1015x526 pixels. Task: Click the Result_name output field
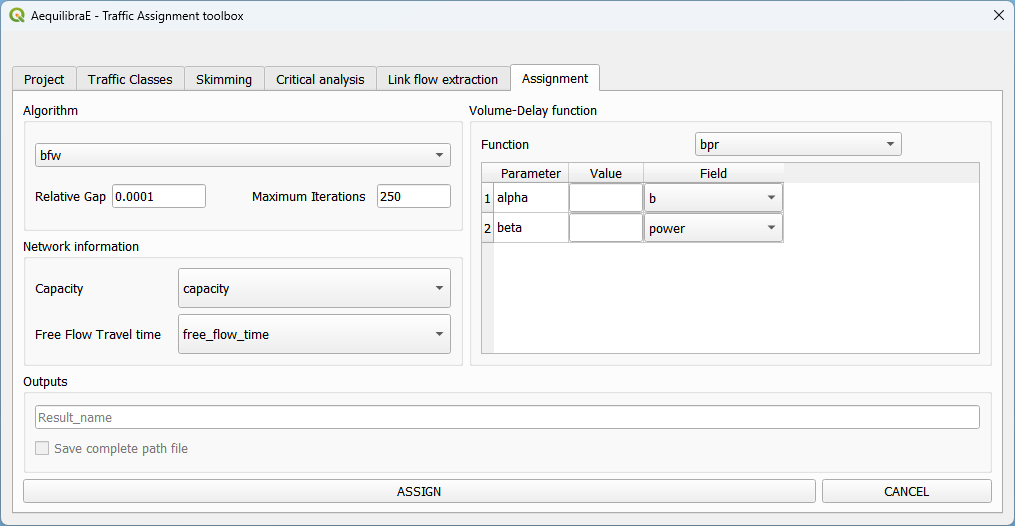(507, 417)
